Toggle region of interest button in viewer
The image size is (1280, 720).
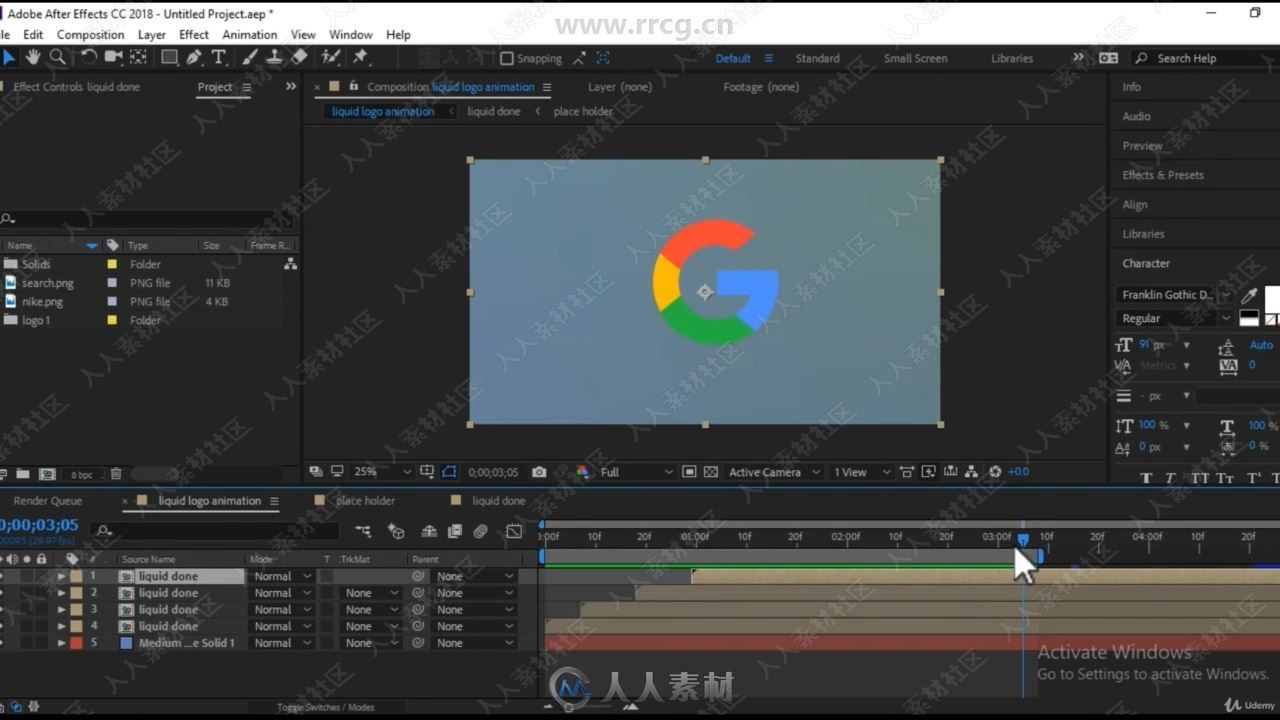click(689, 472)
